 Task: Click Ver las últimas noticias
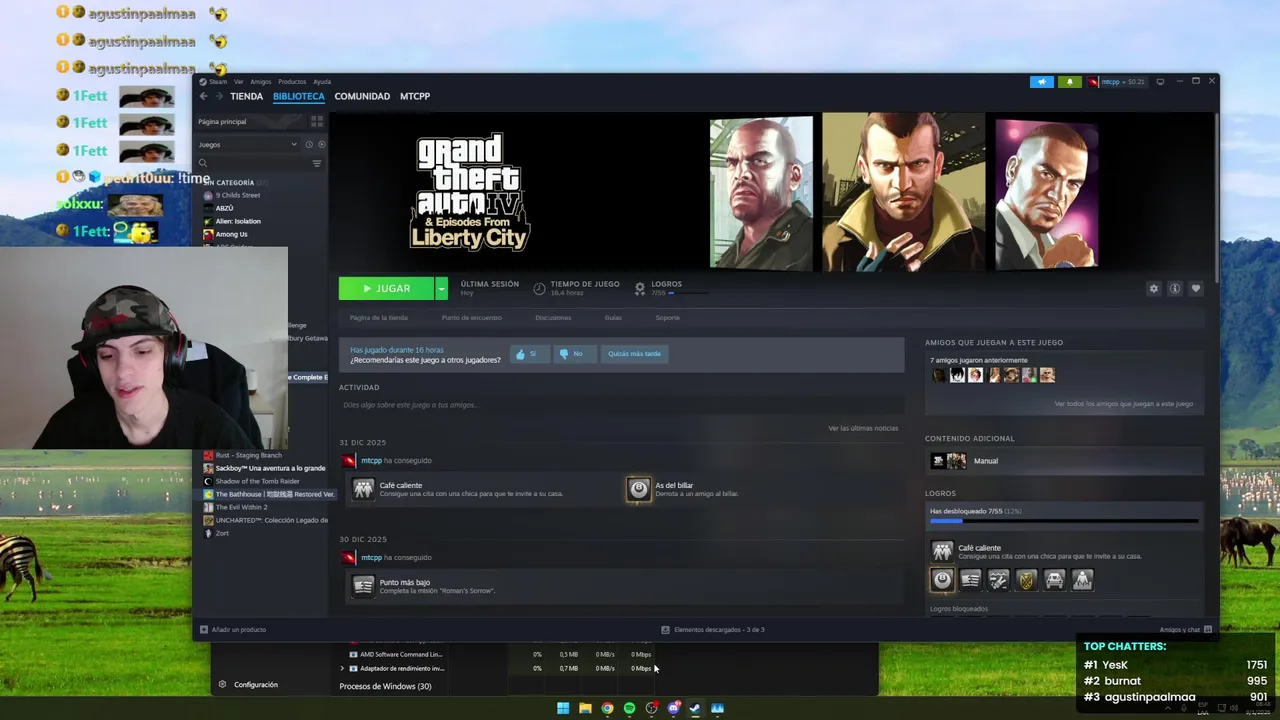click(x=863, y=428)
